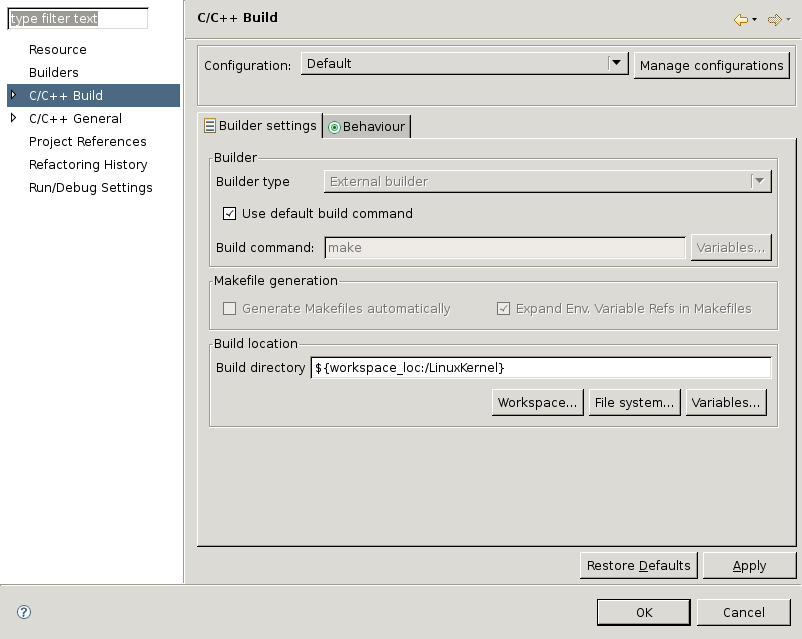The height and width of the screenshot is (639, 802).
Task: Toggle Generate Makefiles automatically checkbox
Action: tap(229, 309)
